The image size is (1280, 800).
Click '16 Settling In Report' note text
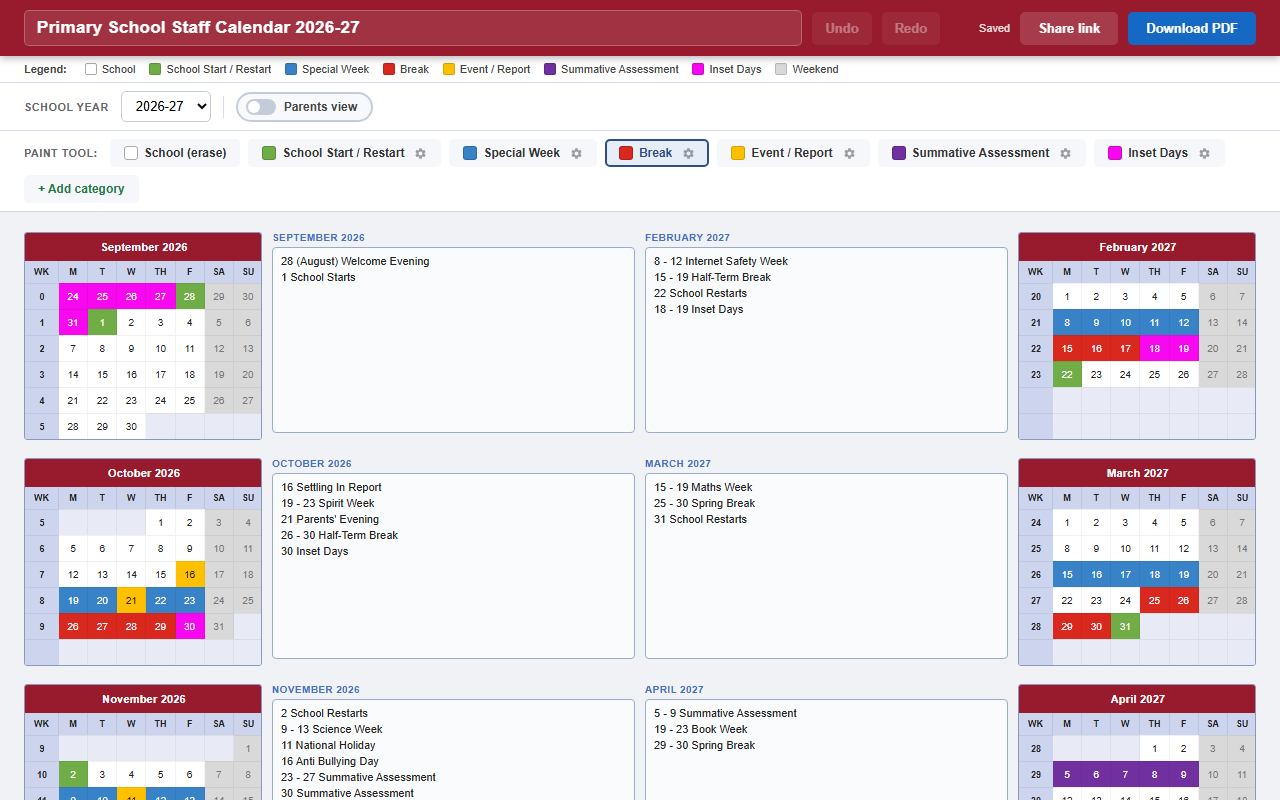(332, 487)
